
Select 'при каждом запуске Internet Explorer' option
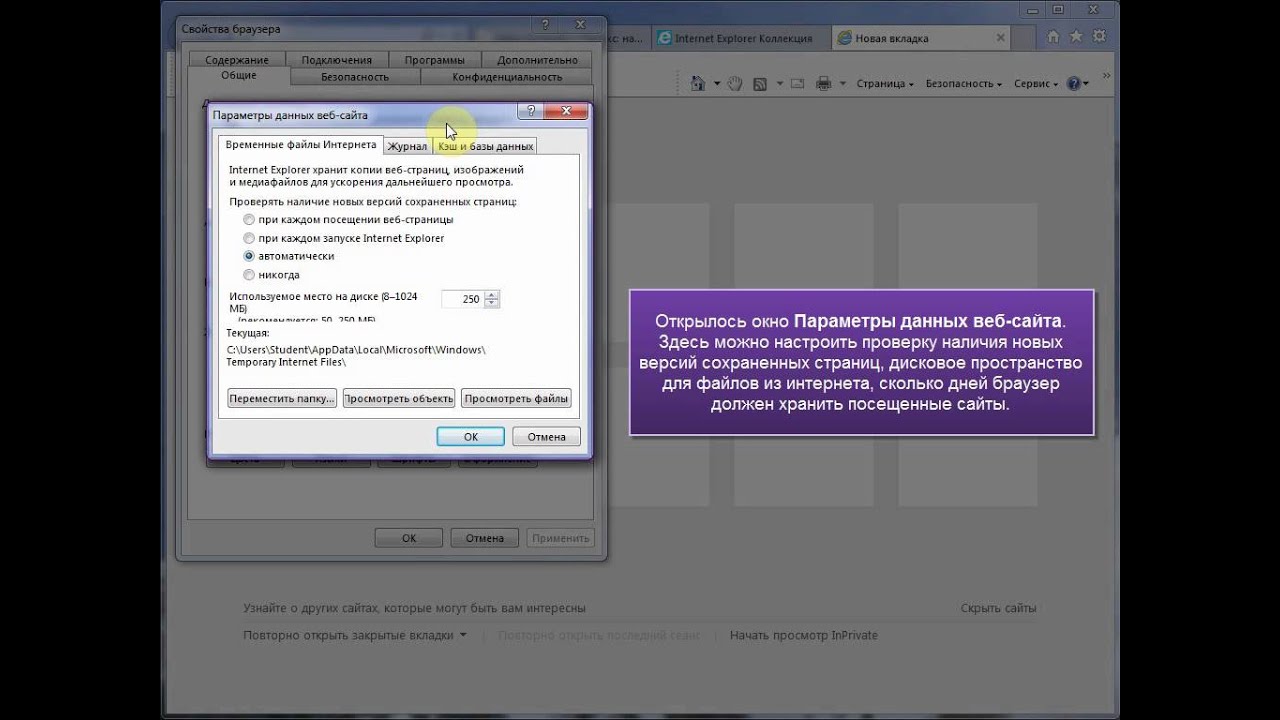point(249,238)
